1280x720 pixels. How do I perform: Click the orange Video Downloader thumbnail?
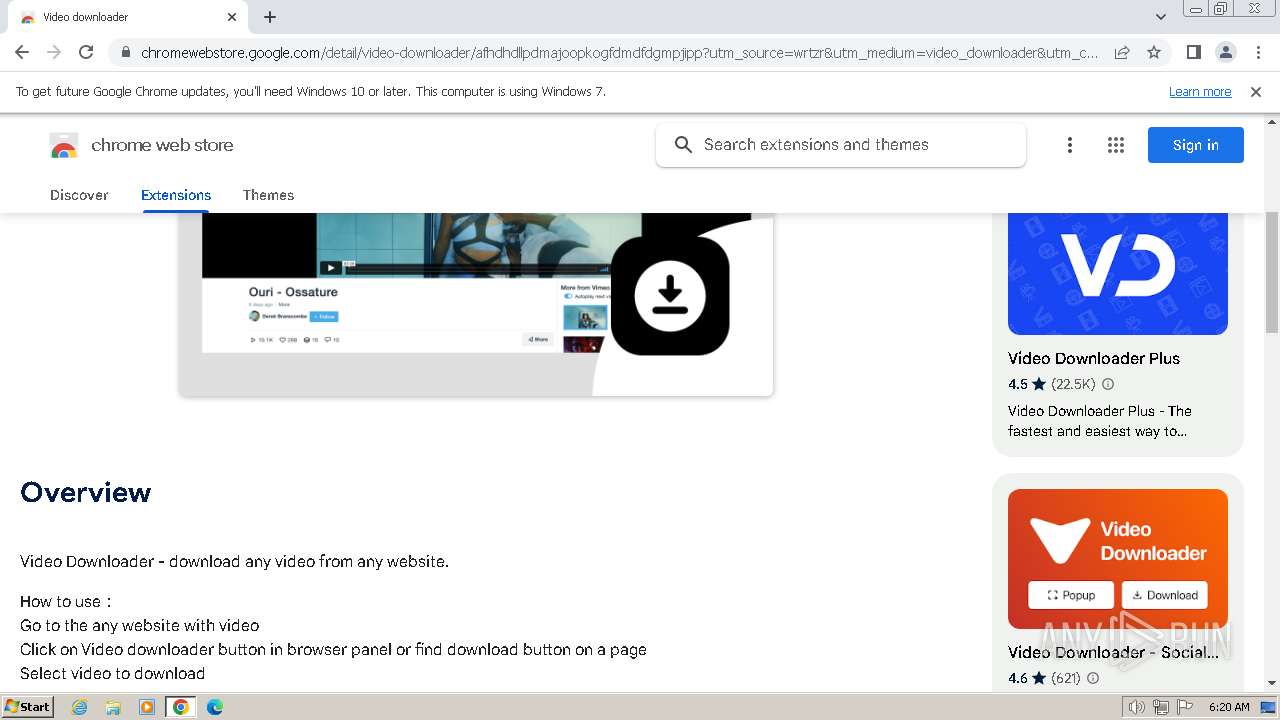(x=1118, y=559)
